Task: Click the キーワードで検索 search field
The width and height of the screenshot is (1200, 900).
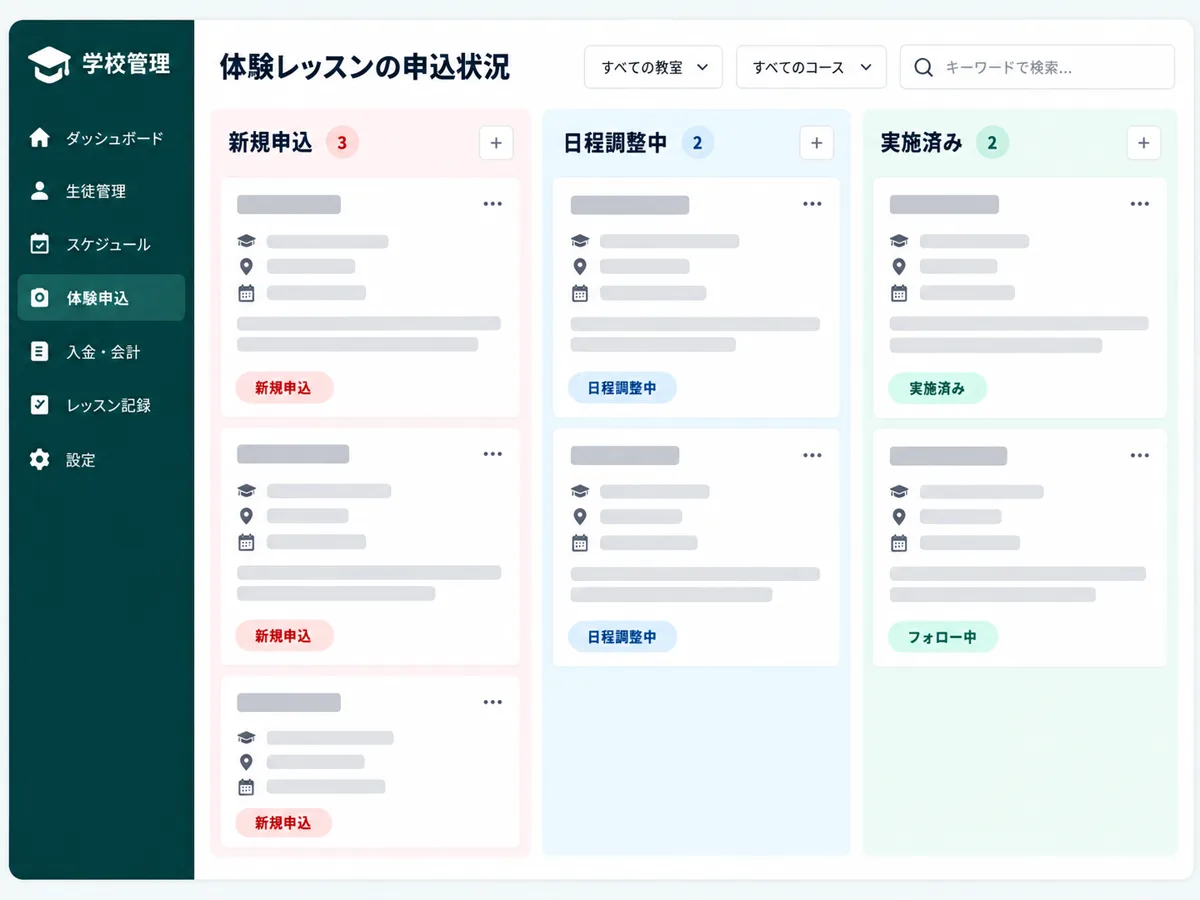Action: 1037,67
